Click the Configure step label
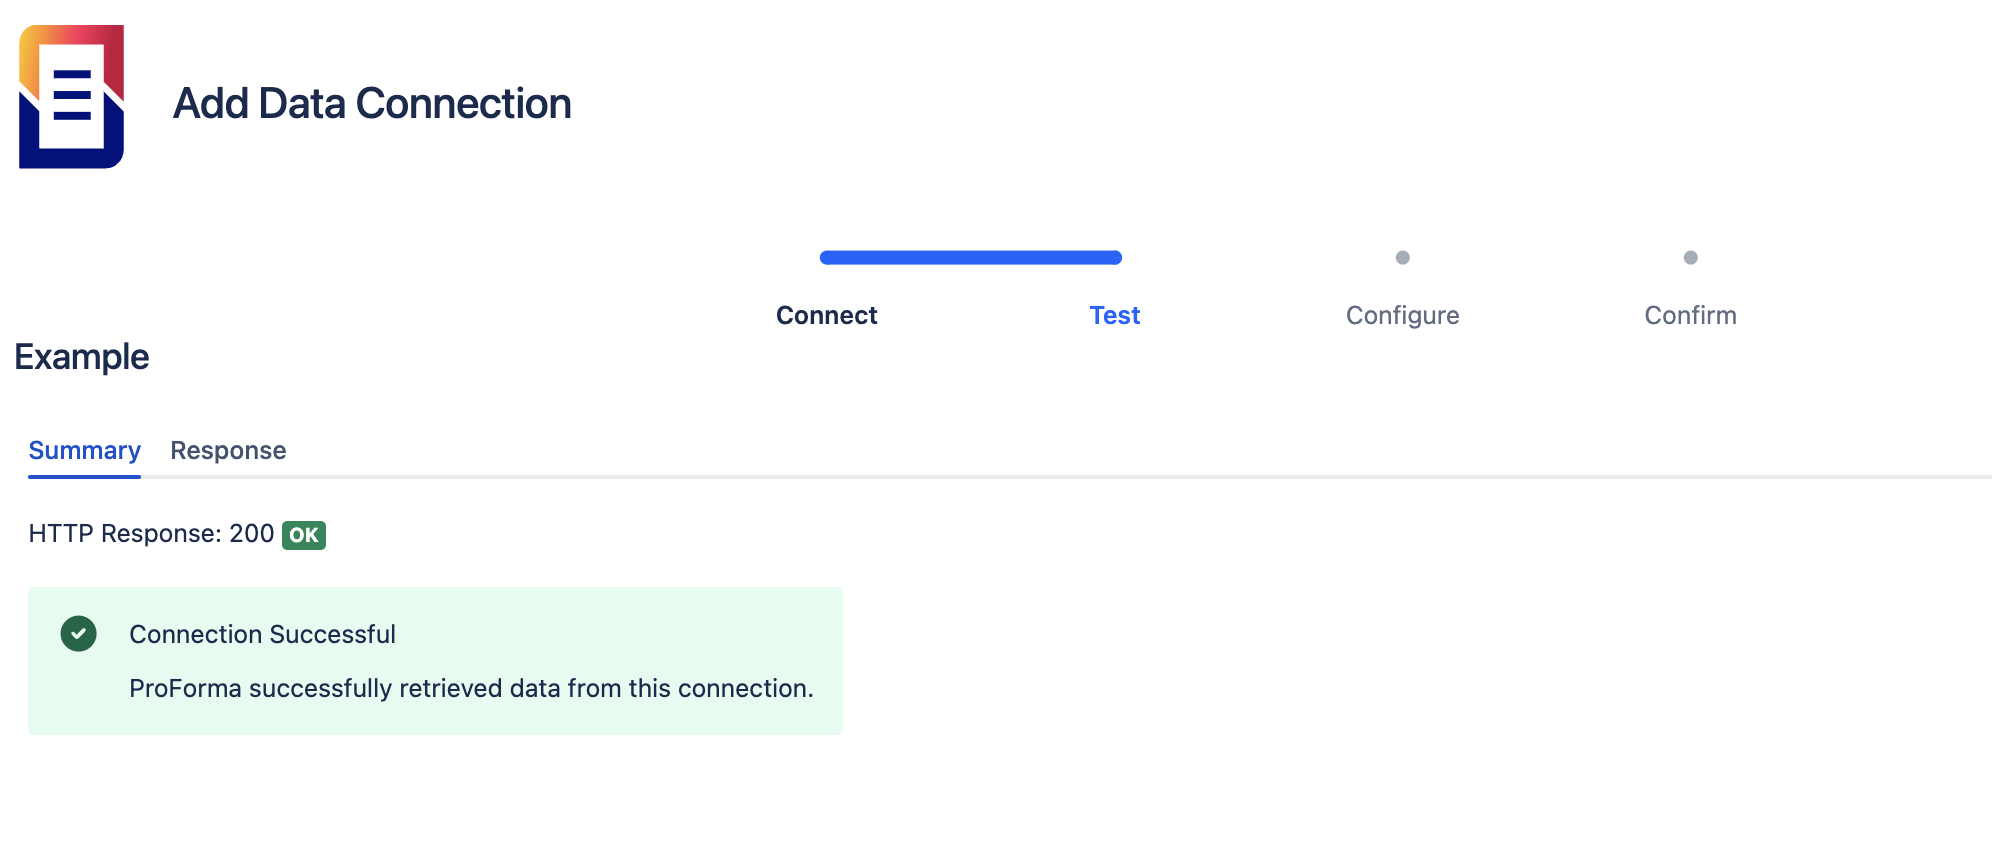Viewport: 1992px width, 868px height. coord(1403,315)
